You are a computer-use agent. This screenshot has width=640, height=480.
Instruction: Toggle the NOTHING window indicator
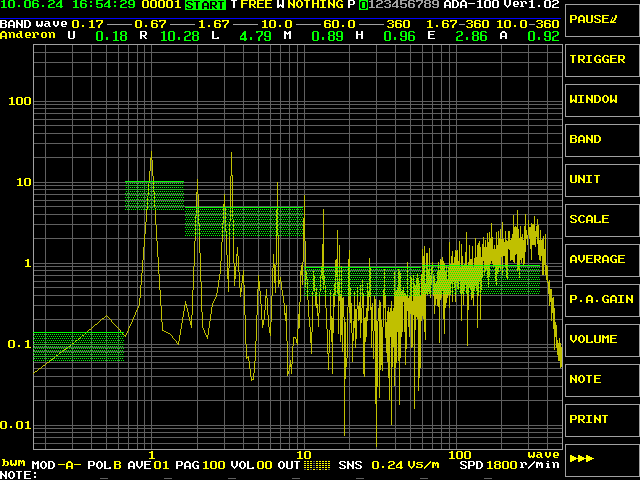click(x=315, y=5)
